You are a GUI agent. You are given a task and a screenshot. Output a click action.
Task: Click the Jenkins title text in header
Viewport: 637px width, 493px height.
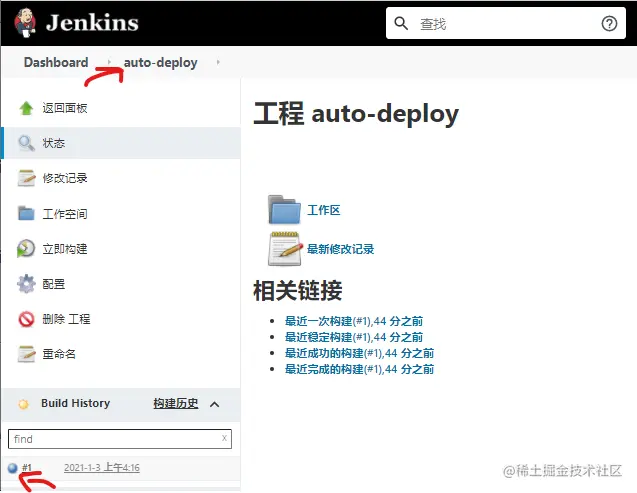click(92, 23)
